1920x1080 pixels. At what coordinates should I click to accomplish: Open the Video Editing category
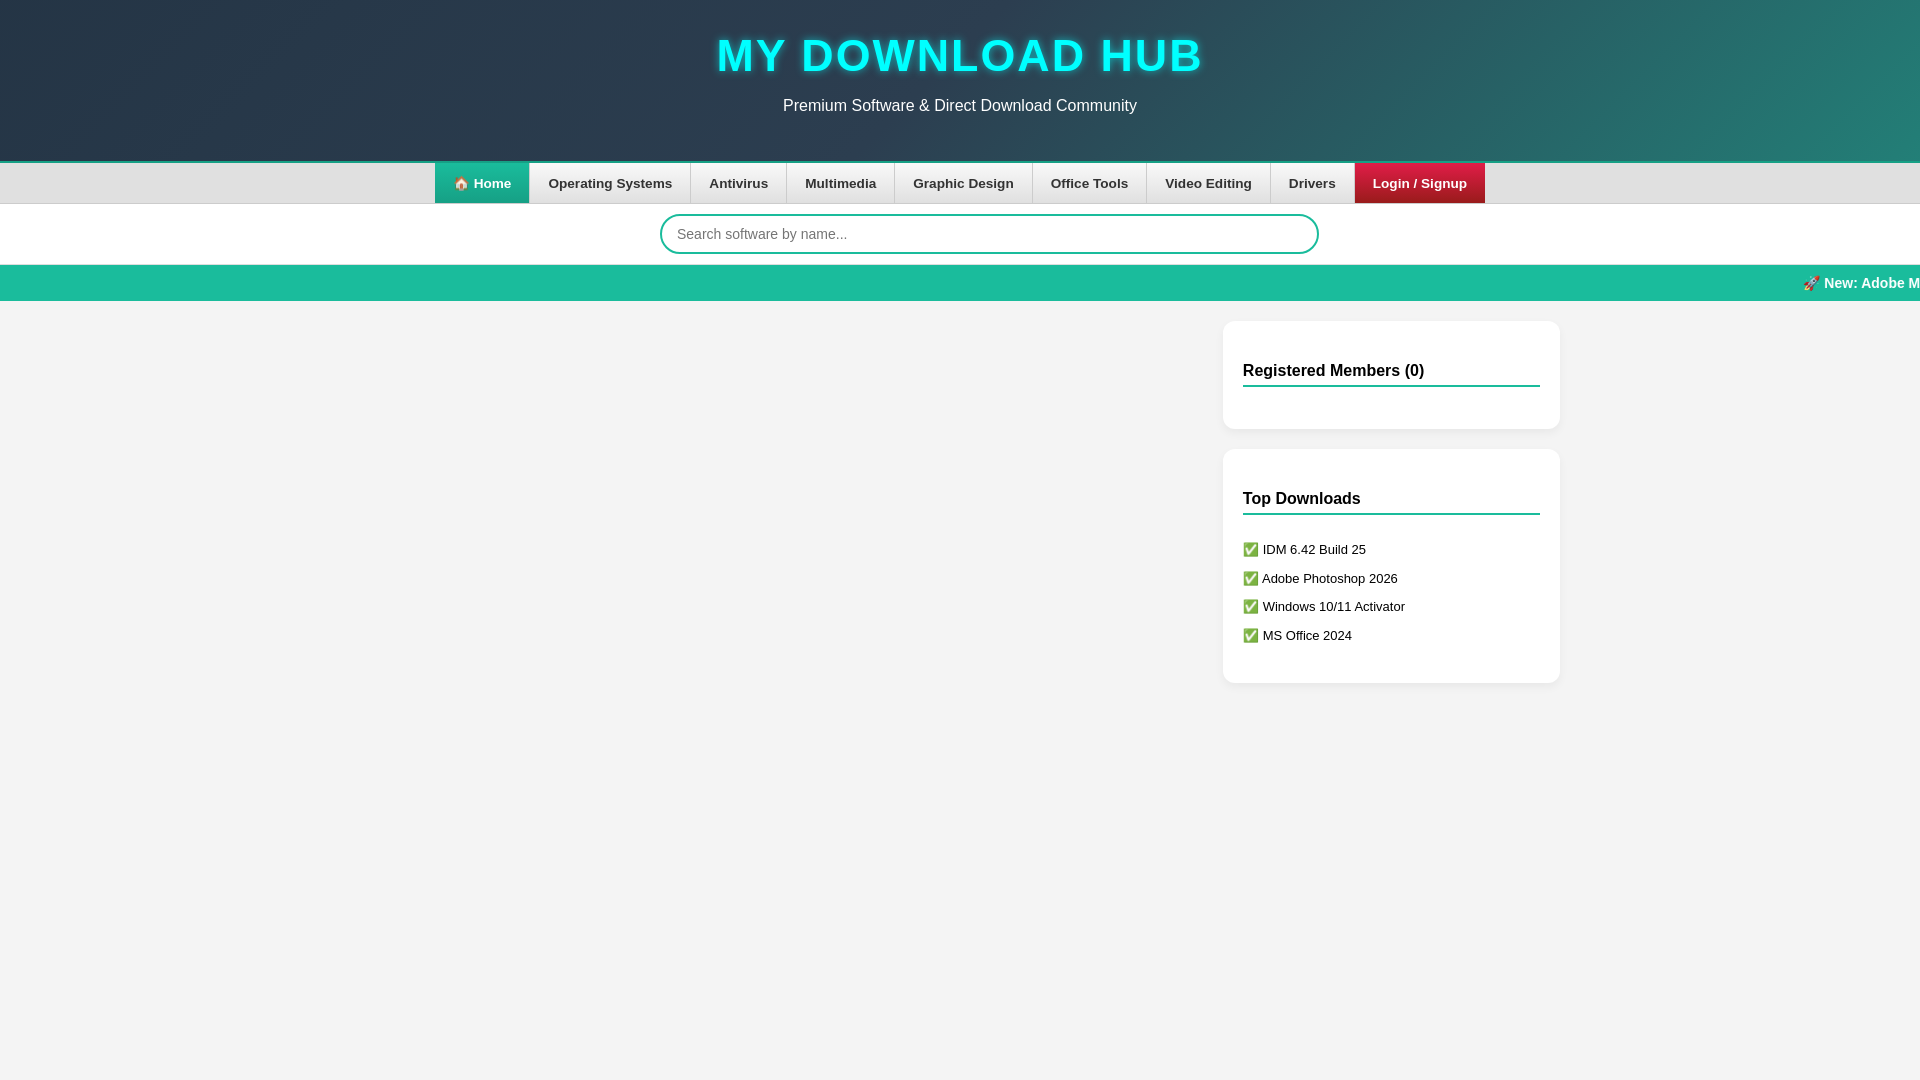coord(1208,183)
